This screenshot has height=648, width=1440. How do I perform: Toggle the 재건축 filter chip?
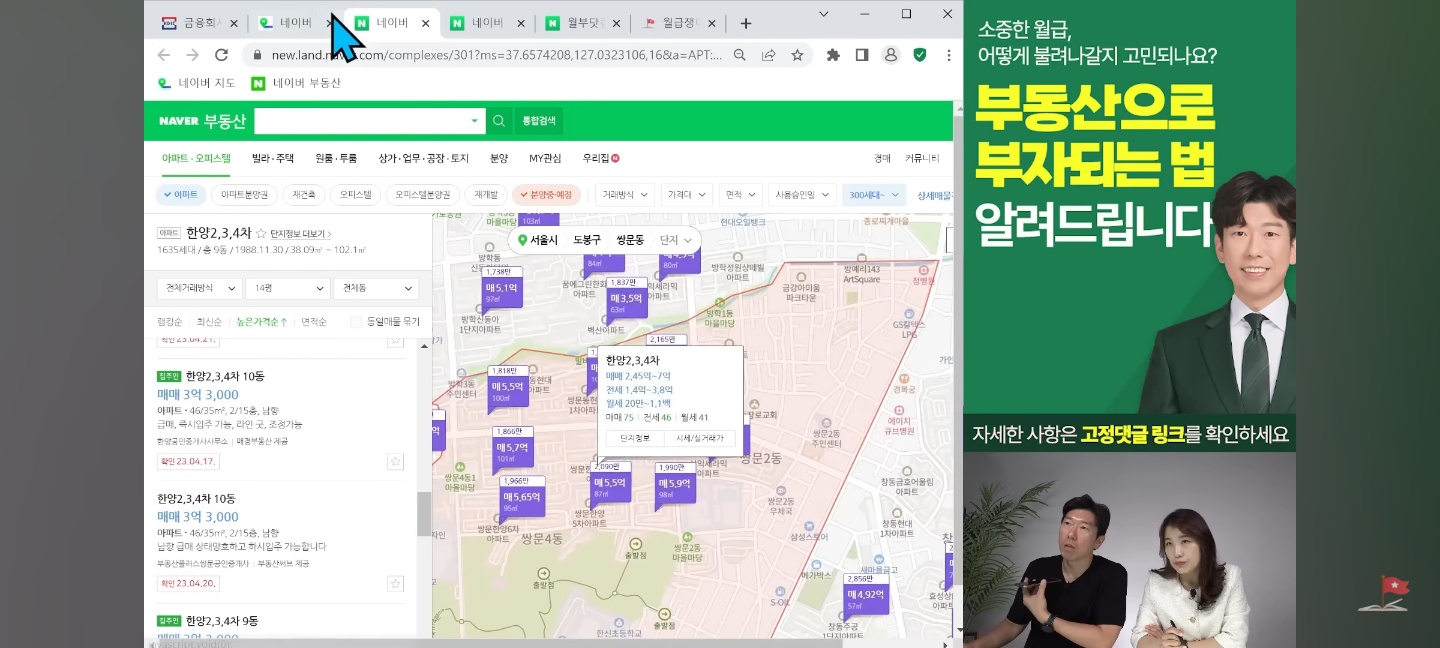coord(304,195)
